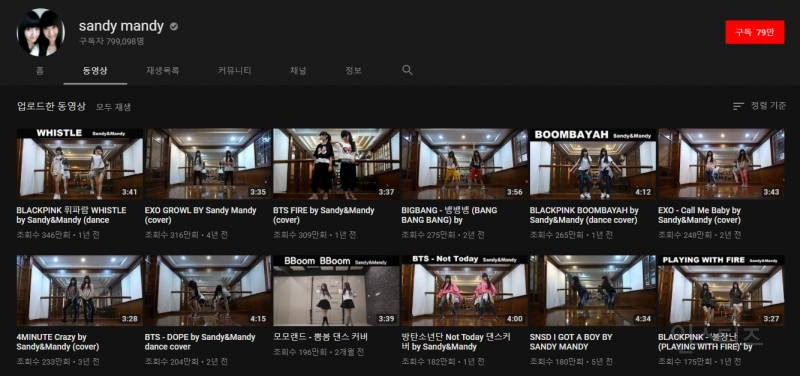The height and width of the screenshot is (376, 800).
Task: Open the EXO GROWL video thumbnail
Action: click(x=208, y=164)
